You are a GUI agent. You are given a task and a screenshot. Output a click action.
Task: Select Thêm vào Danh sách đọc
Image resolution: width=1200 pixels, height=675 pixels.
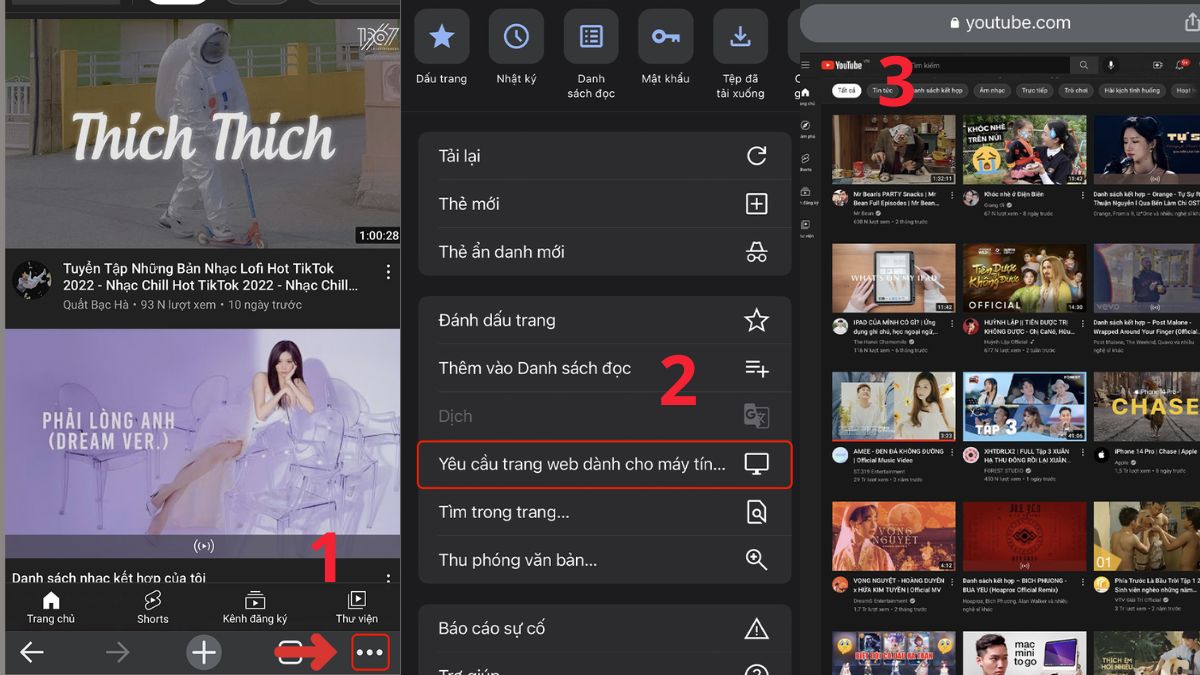(604, 368)
